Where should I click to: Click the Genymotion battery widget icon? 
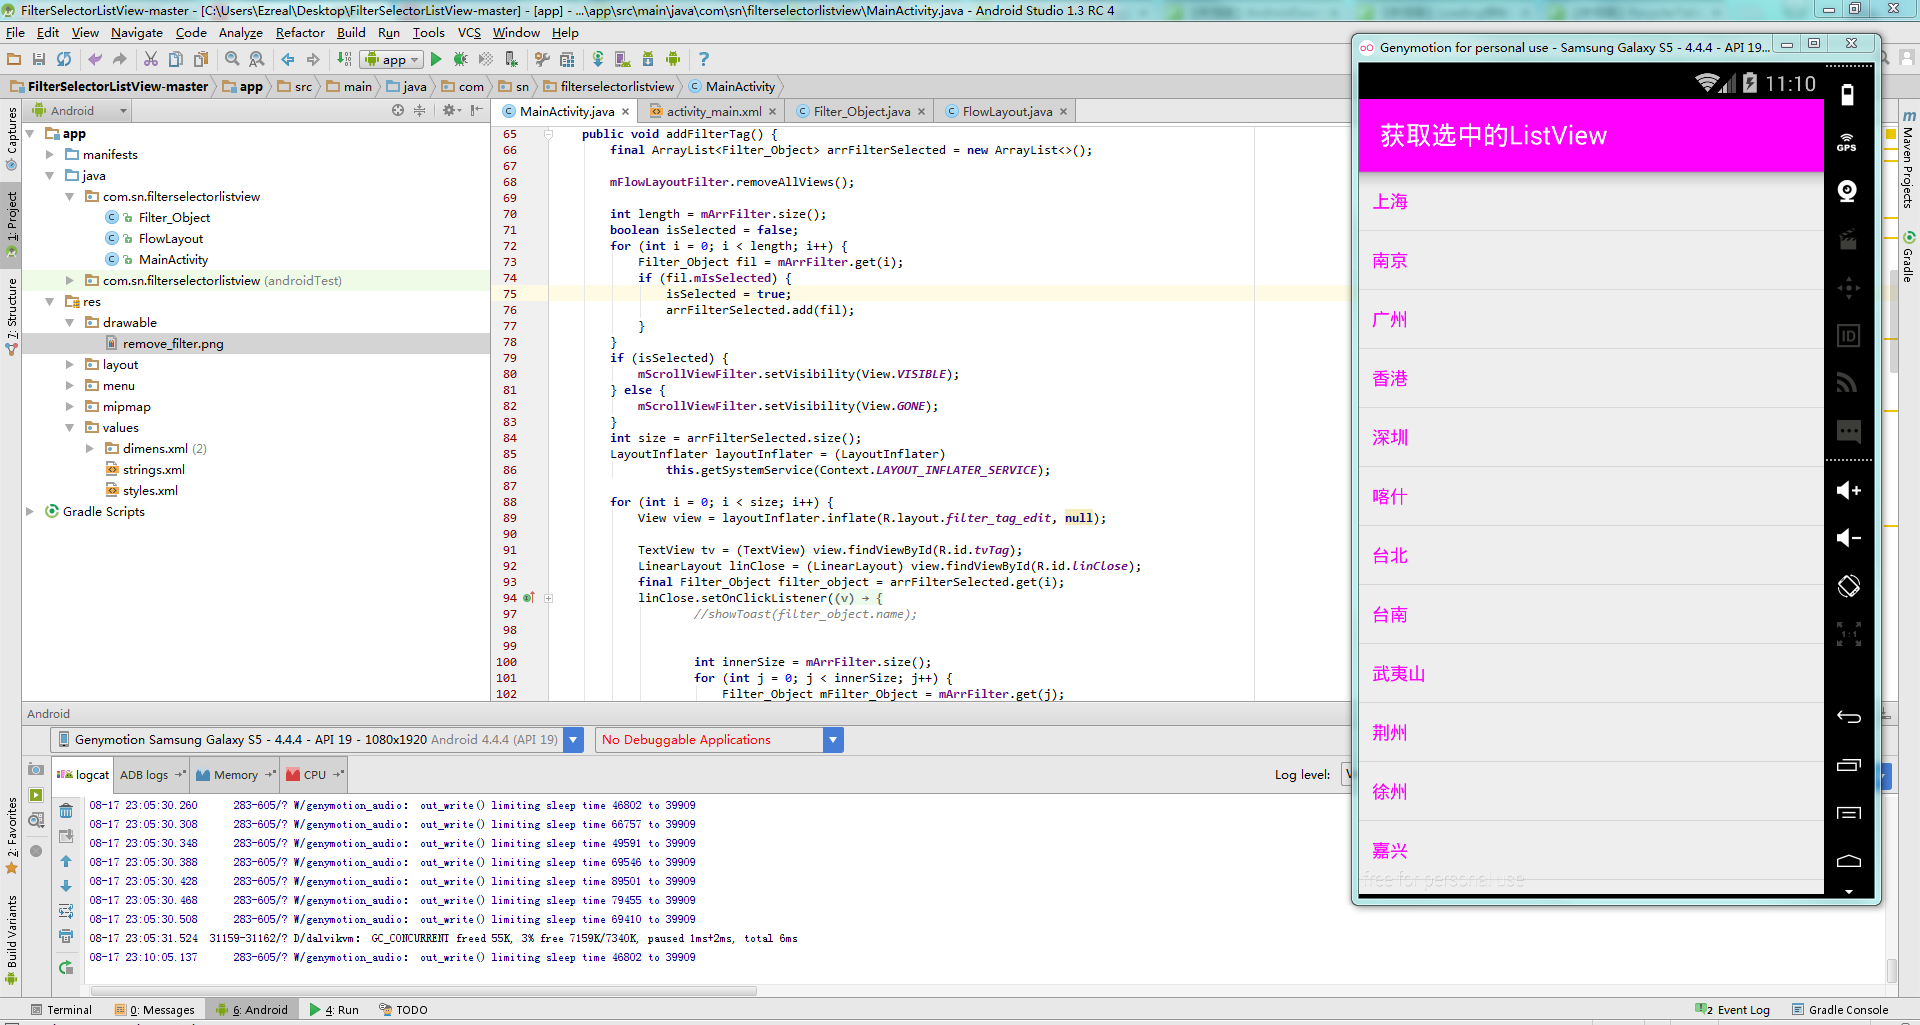tap(1848, 95)
